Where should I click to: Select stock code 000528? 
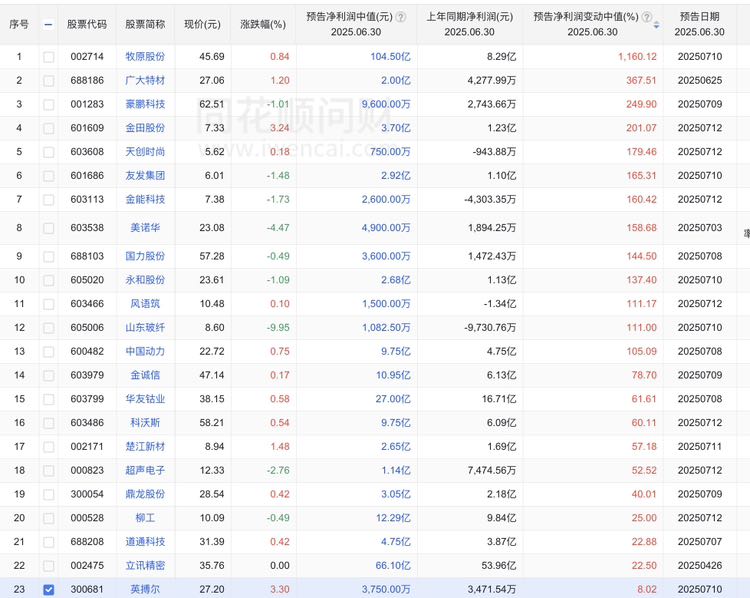coord(87,518)
